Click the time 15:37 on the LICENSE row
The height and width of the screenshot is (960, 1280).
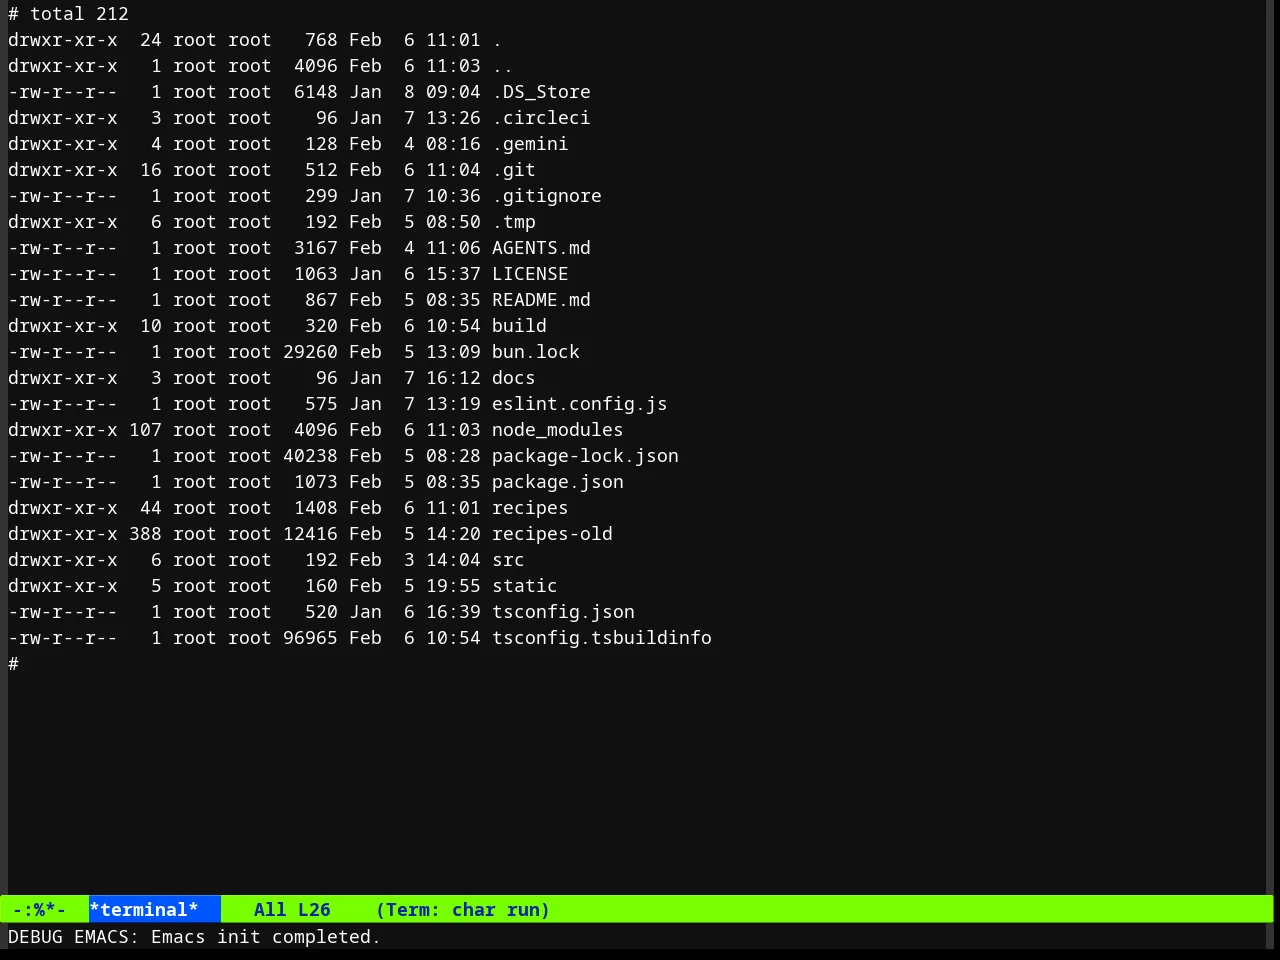click(453, 274)
